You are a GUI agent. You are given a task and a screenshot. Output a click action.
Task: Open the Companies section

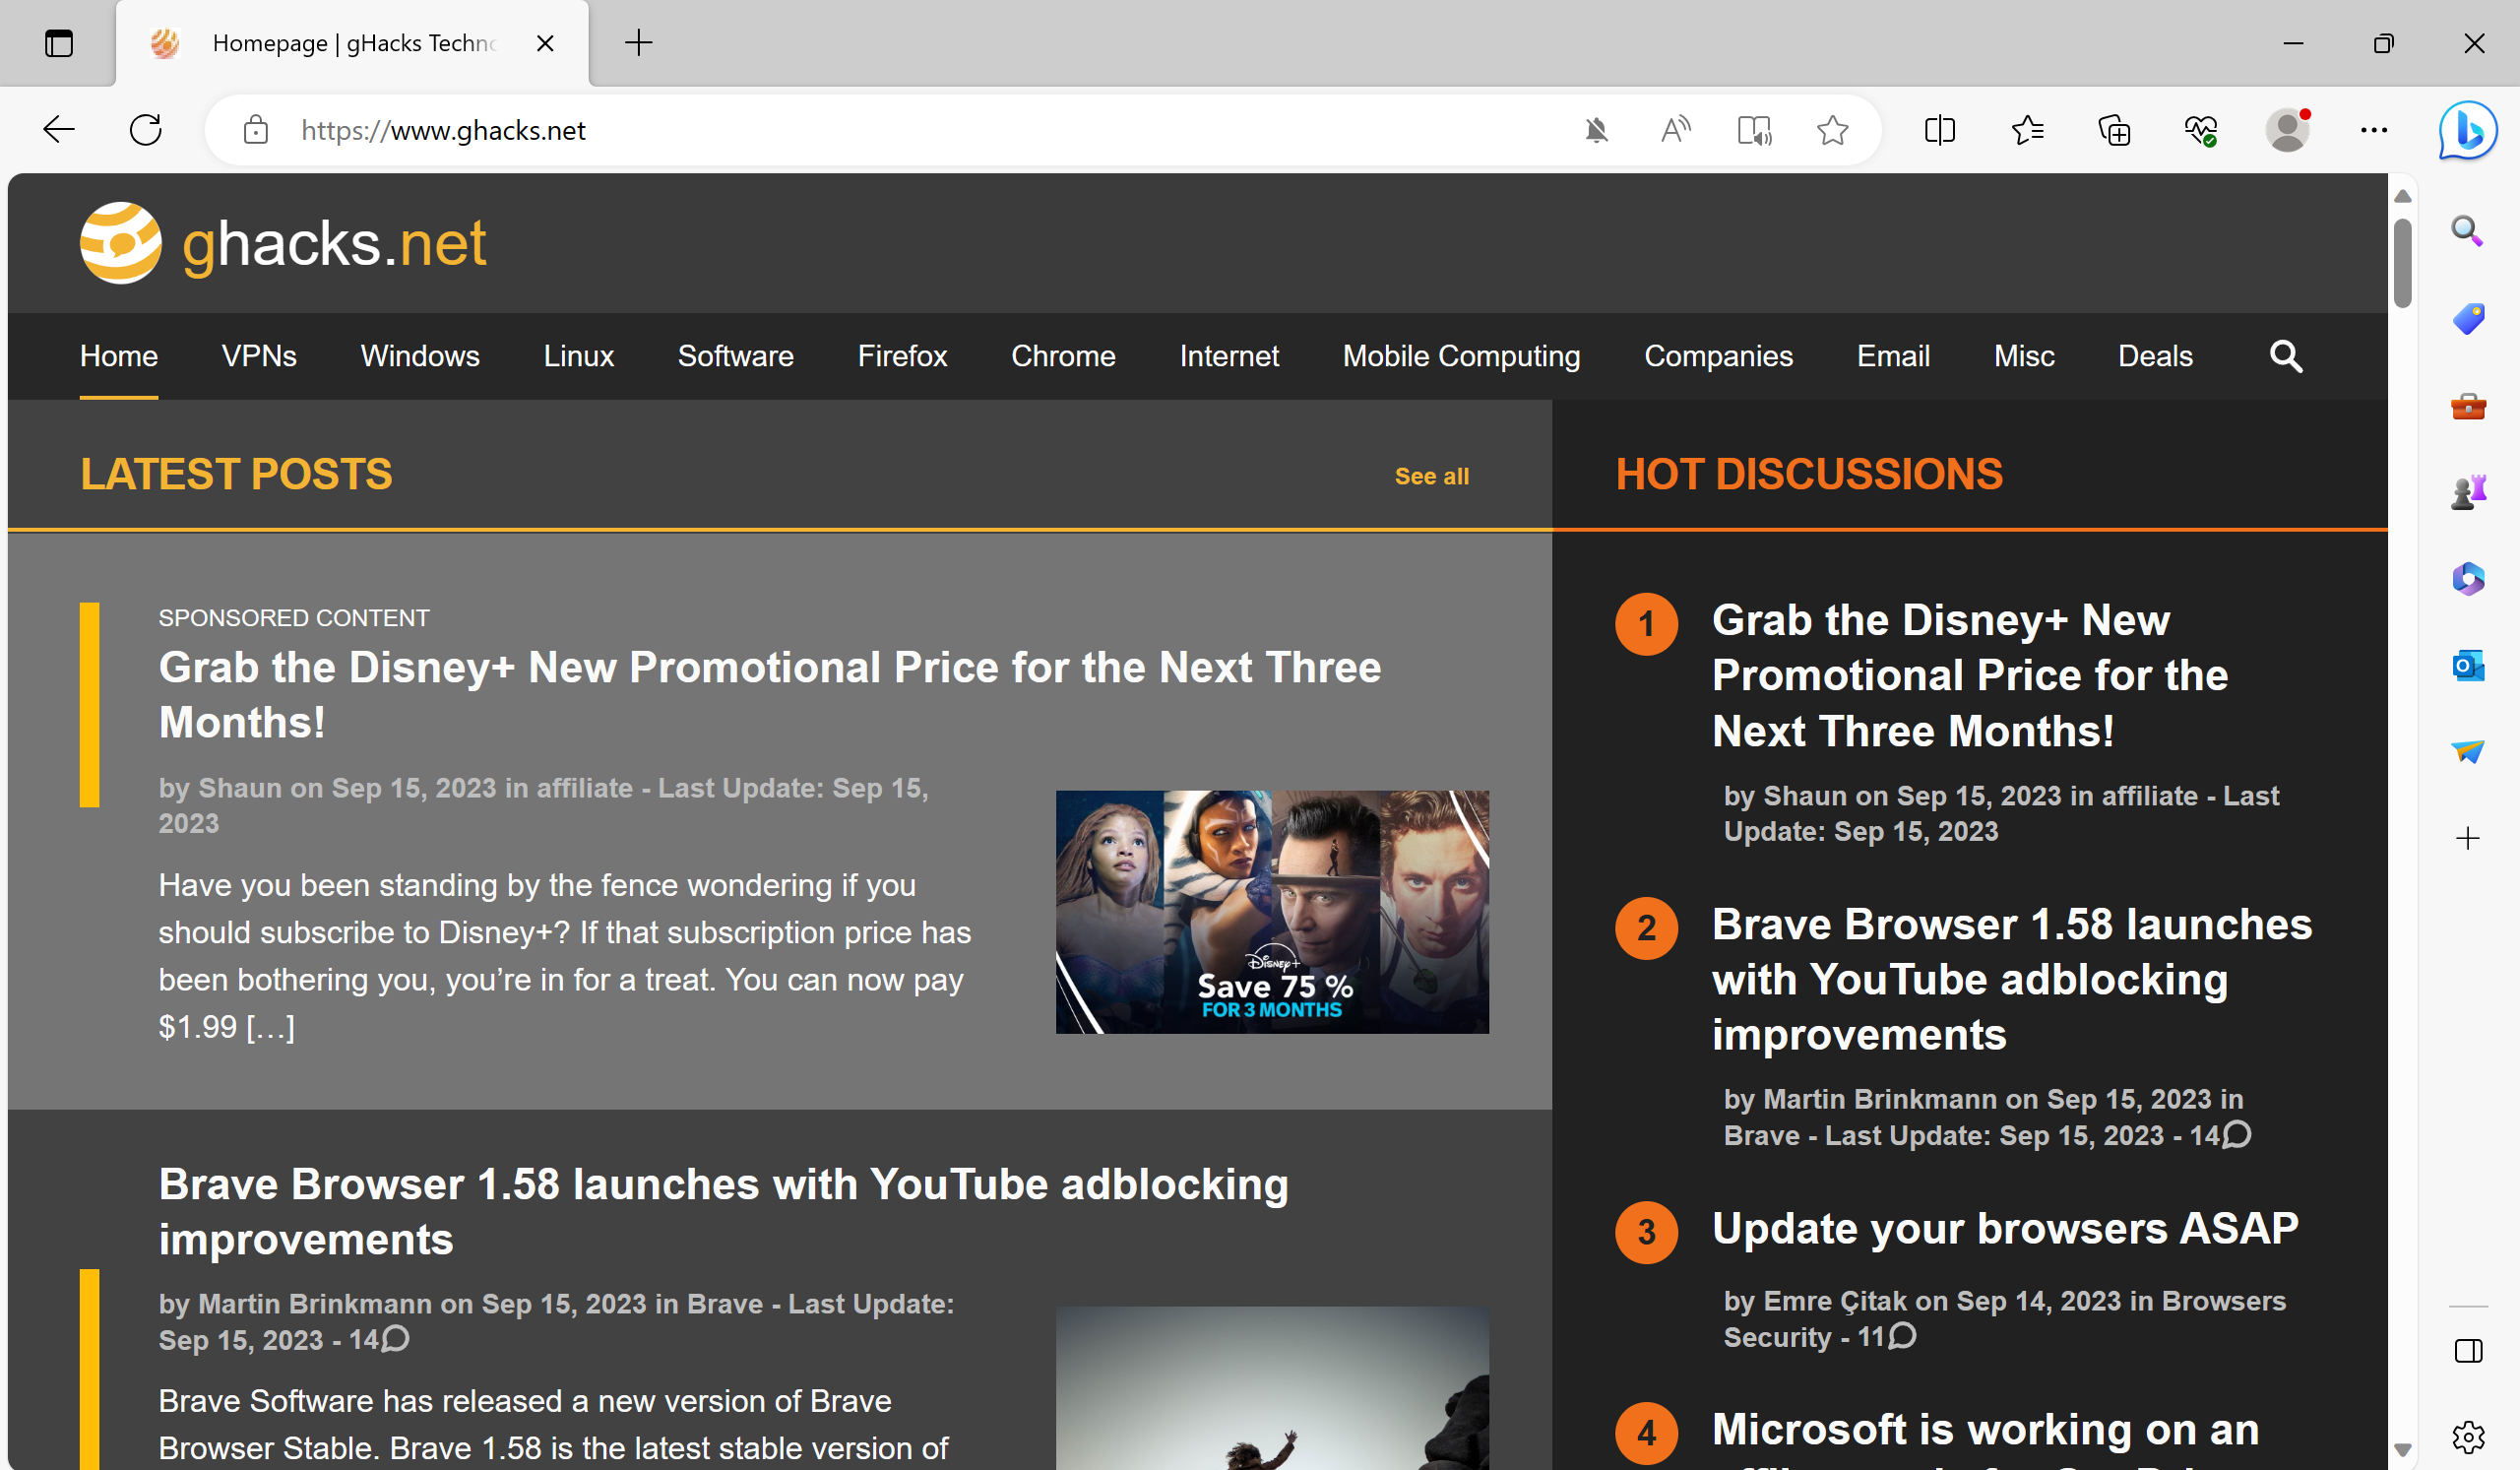(x=1718, y=356)
